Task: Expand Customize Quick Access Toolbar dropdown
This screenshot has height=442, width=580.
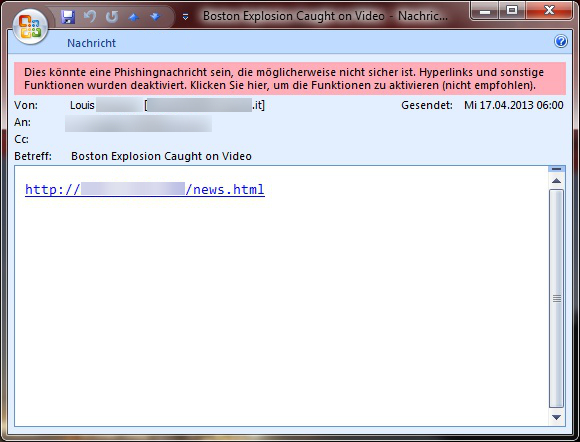Action: 185,17
